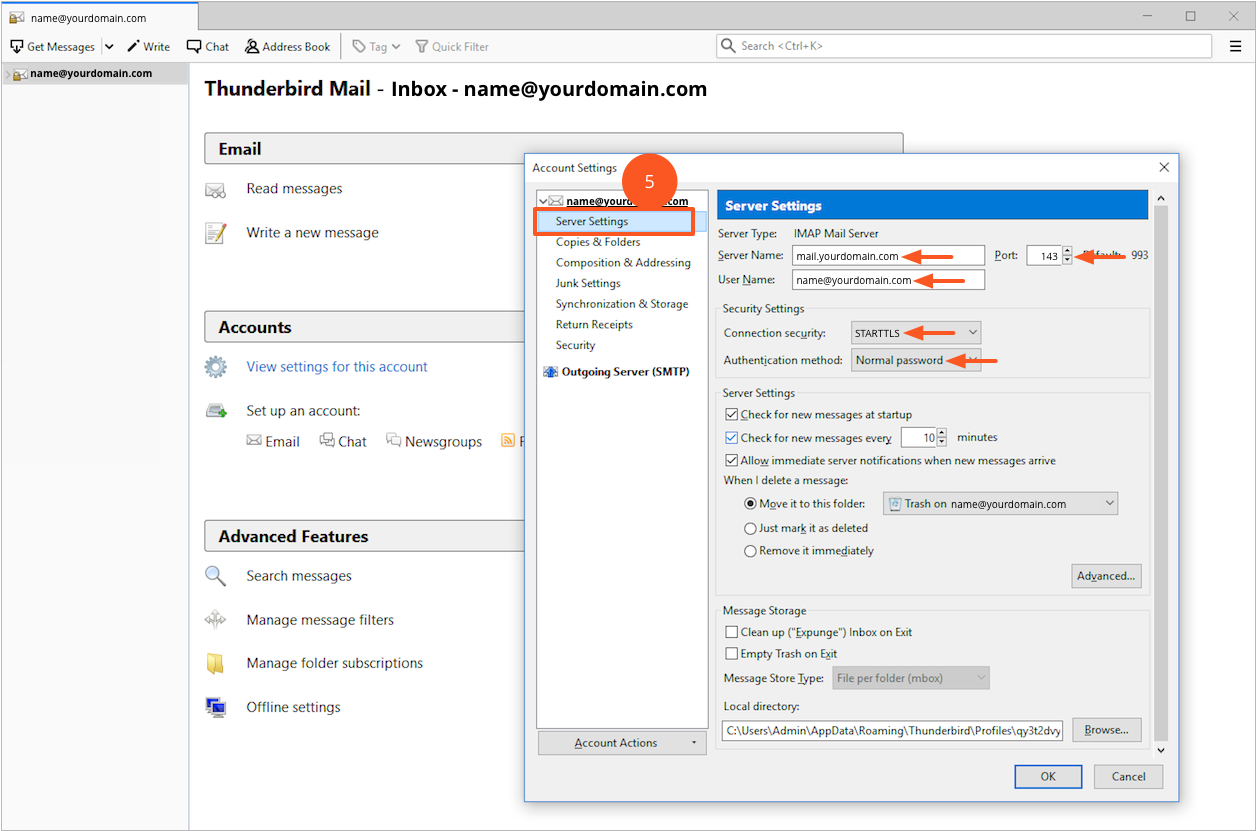This screenshot has width=1256, height=831.
Task: Toggle Check for new messages at startup
Action: pos(731,414)
